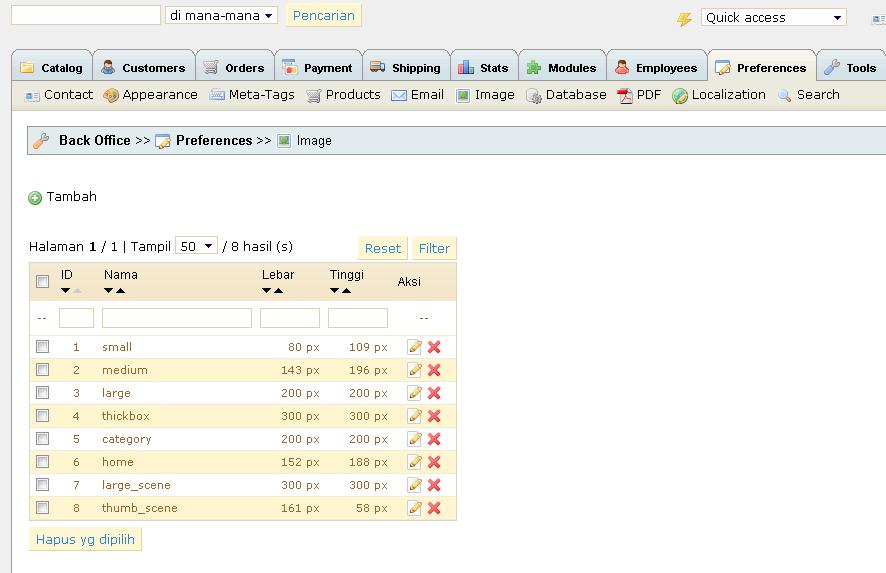Click the Reset filter button
The height and width of the screenshot is (573, 886).
pyautogui.click(x=383, y=248)
